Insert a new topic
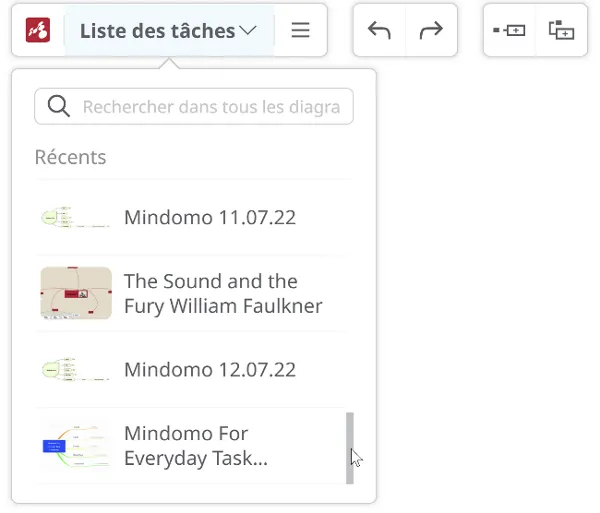The width and height of the screenshot is (600, 513). pyautogui.click(x=510, y=31)
